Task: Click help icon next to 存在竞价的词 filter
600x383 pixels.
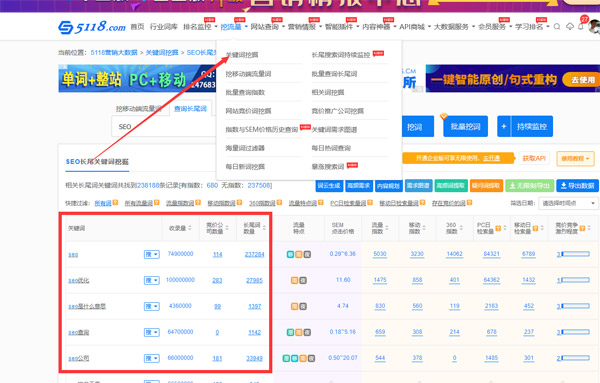Action: coord(470,203)
